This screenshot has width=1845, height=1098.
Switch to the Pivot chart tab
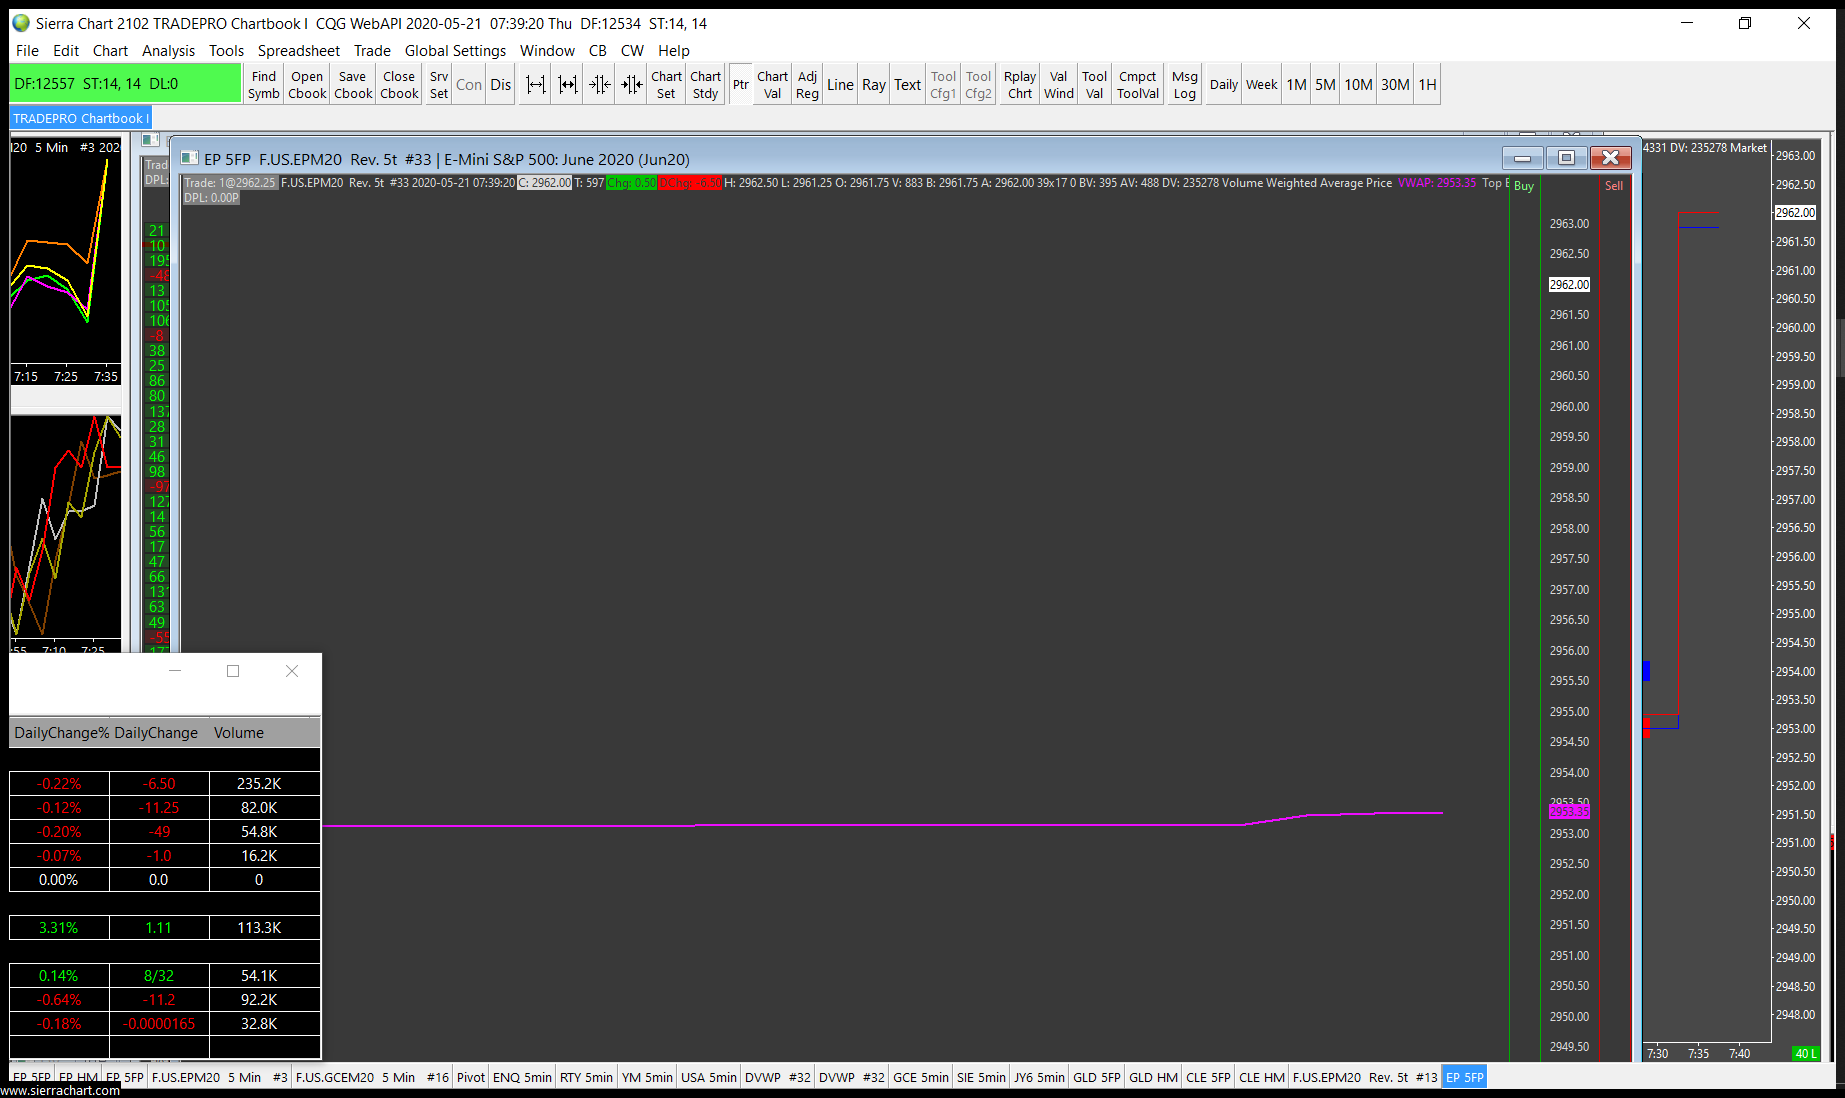click(471, 1077)
